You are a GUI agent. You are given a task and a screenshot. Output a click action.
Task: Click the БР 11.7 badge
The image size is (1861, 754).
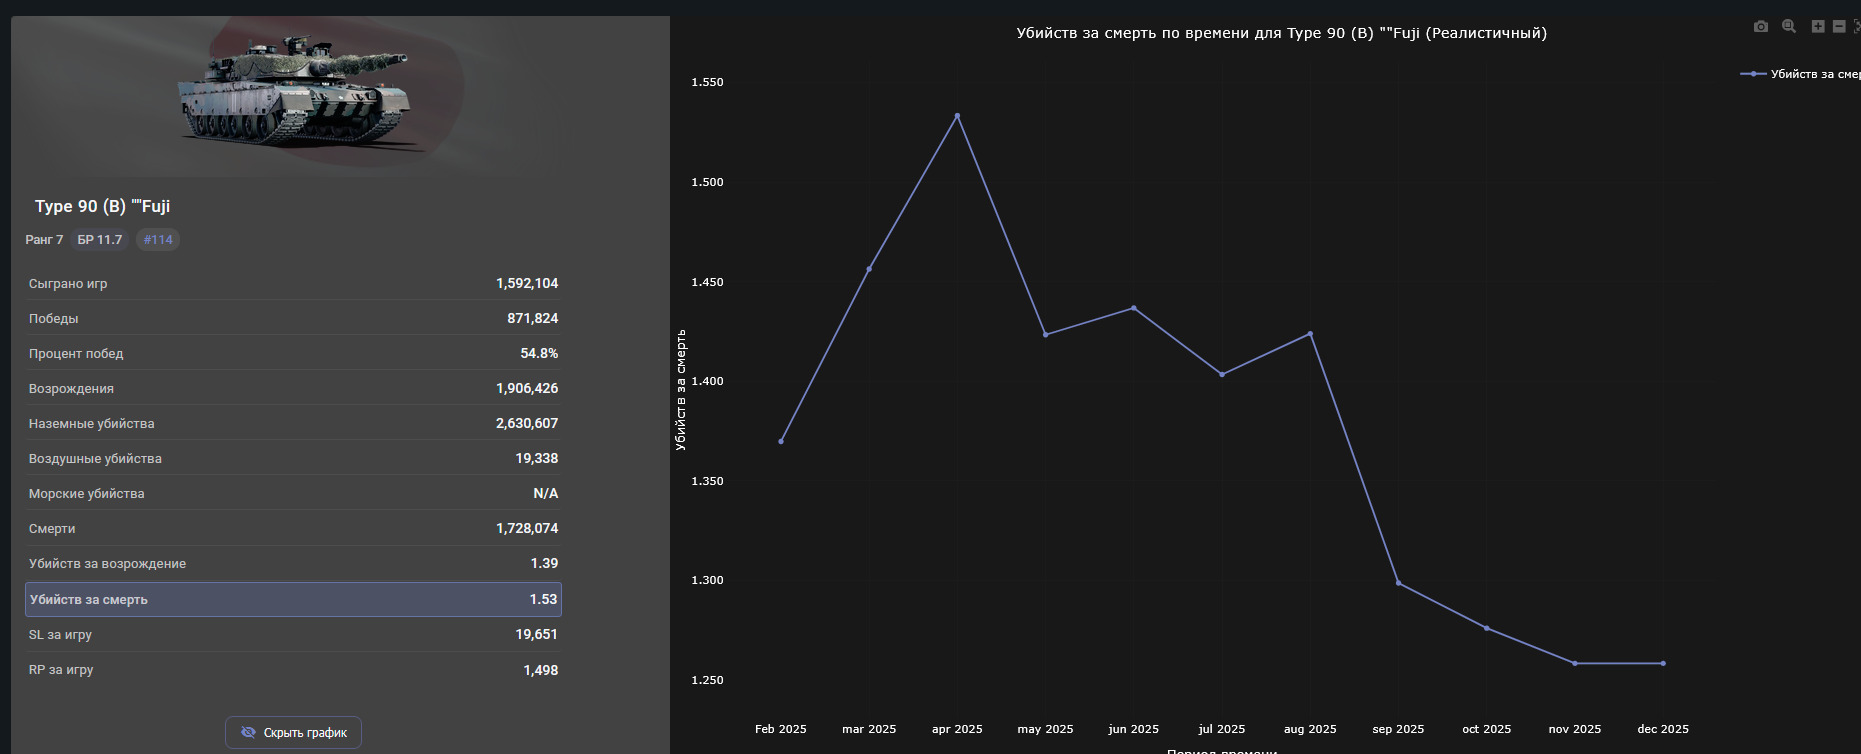click(100, 240)
